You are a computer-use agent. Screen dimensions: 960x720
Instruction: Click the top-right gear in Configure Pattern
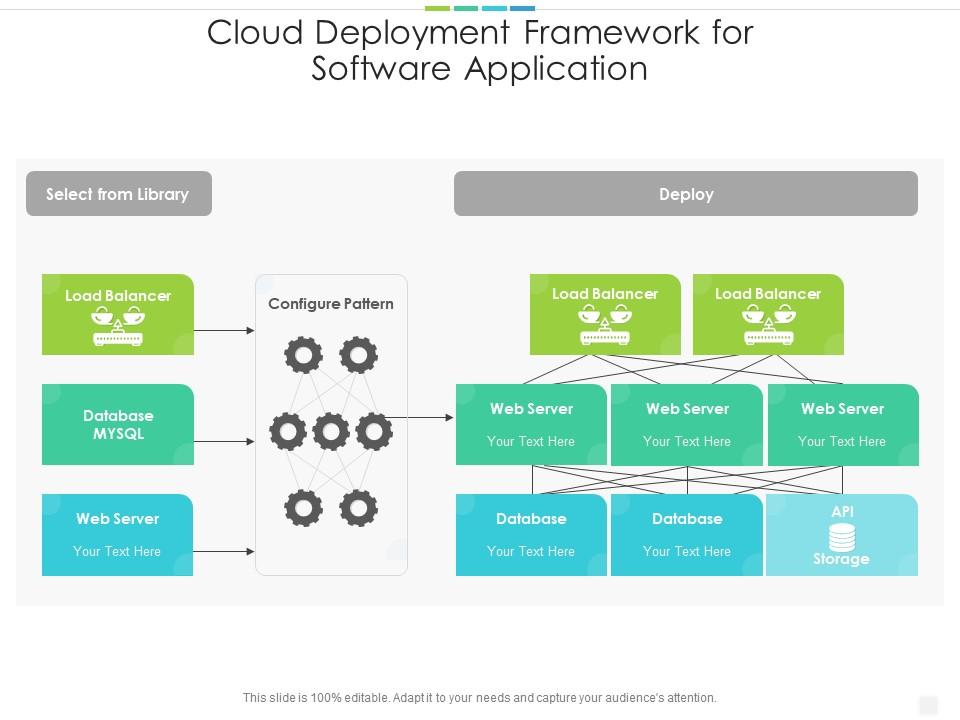[x=358, y=355]
